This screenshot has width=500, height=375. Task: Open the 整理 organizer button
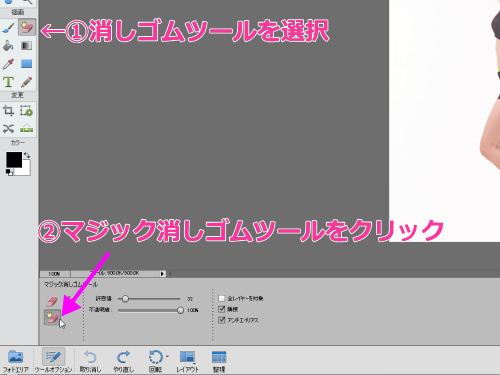219,361
